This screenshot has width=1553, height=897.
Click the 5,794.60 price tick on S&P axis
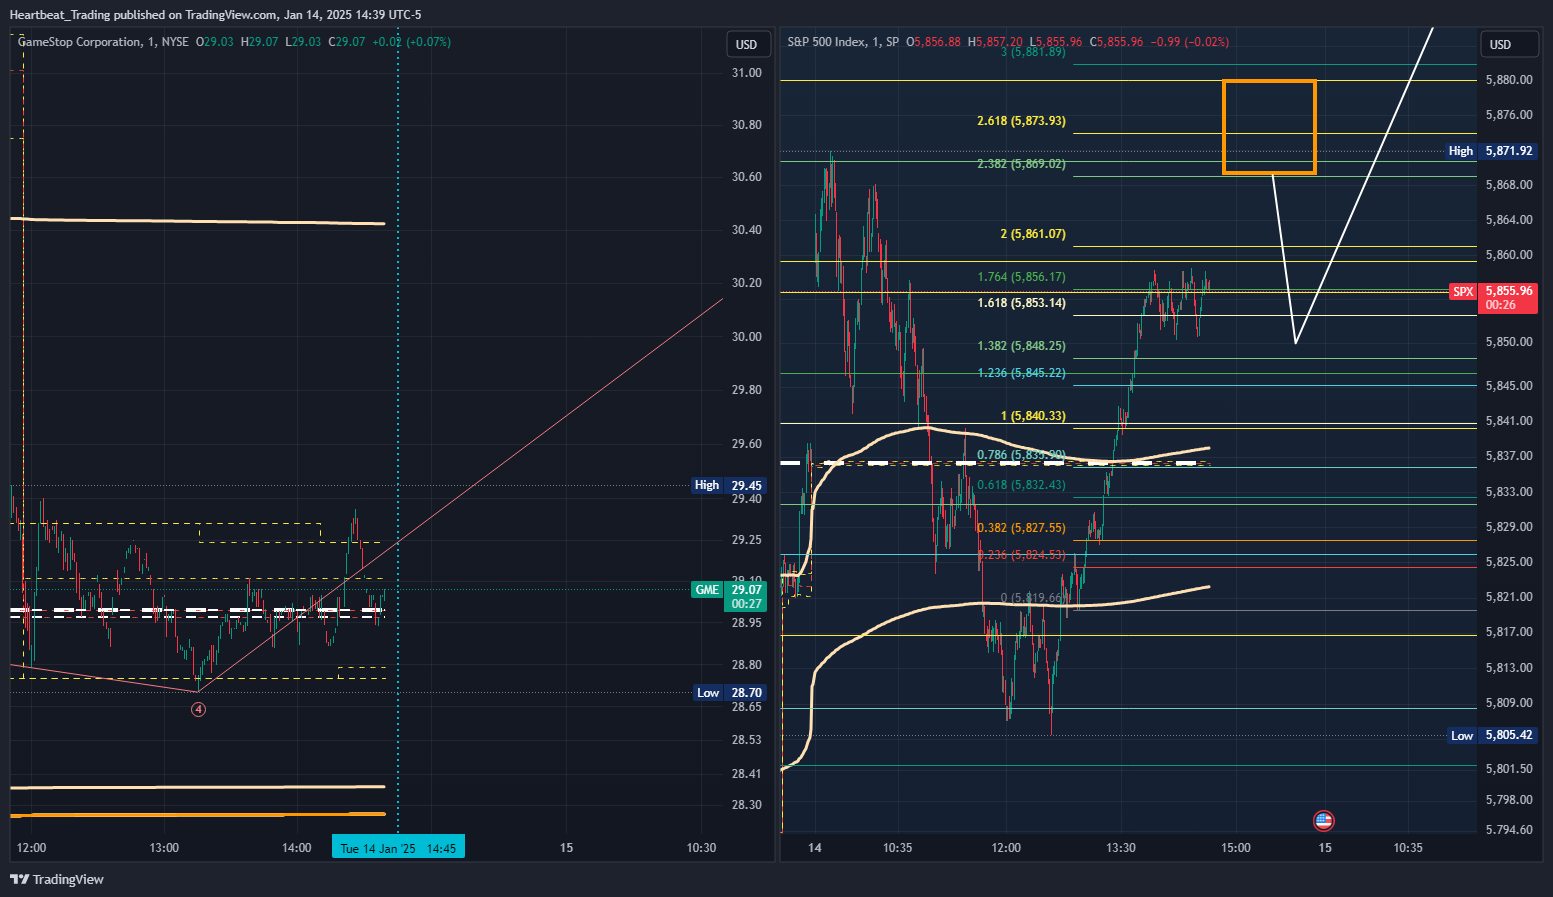point(1509,830)
